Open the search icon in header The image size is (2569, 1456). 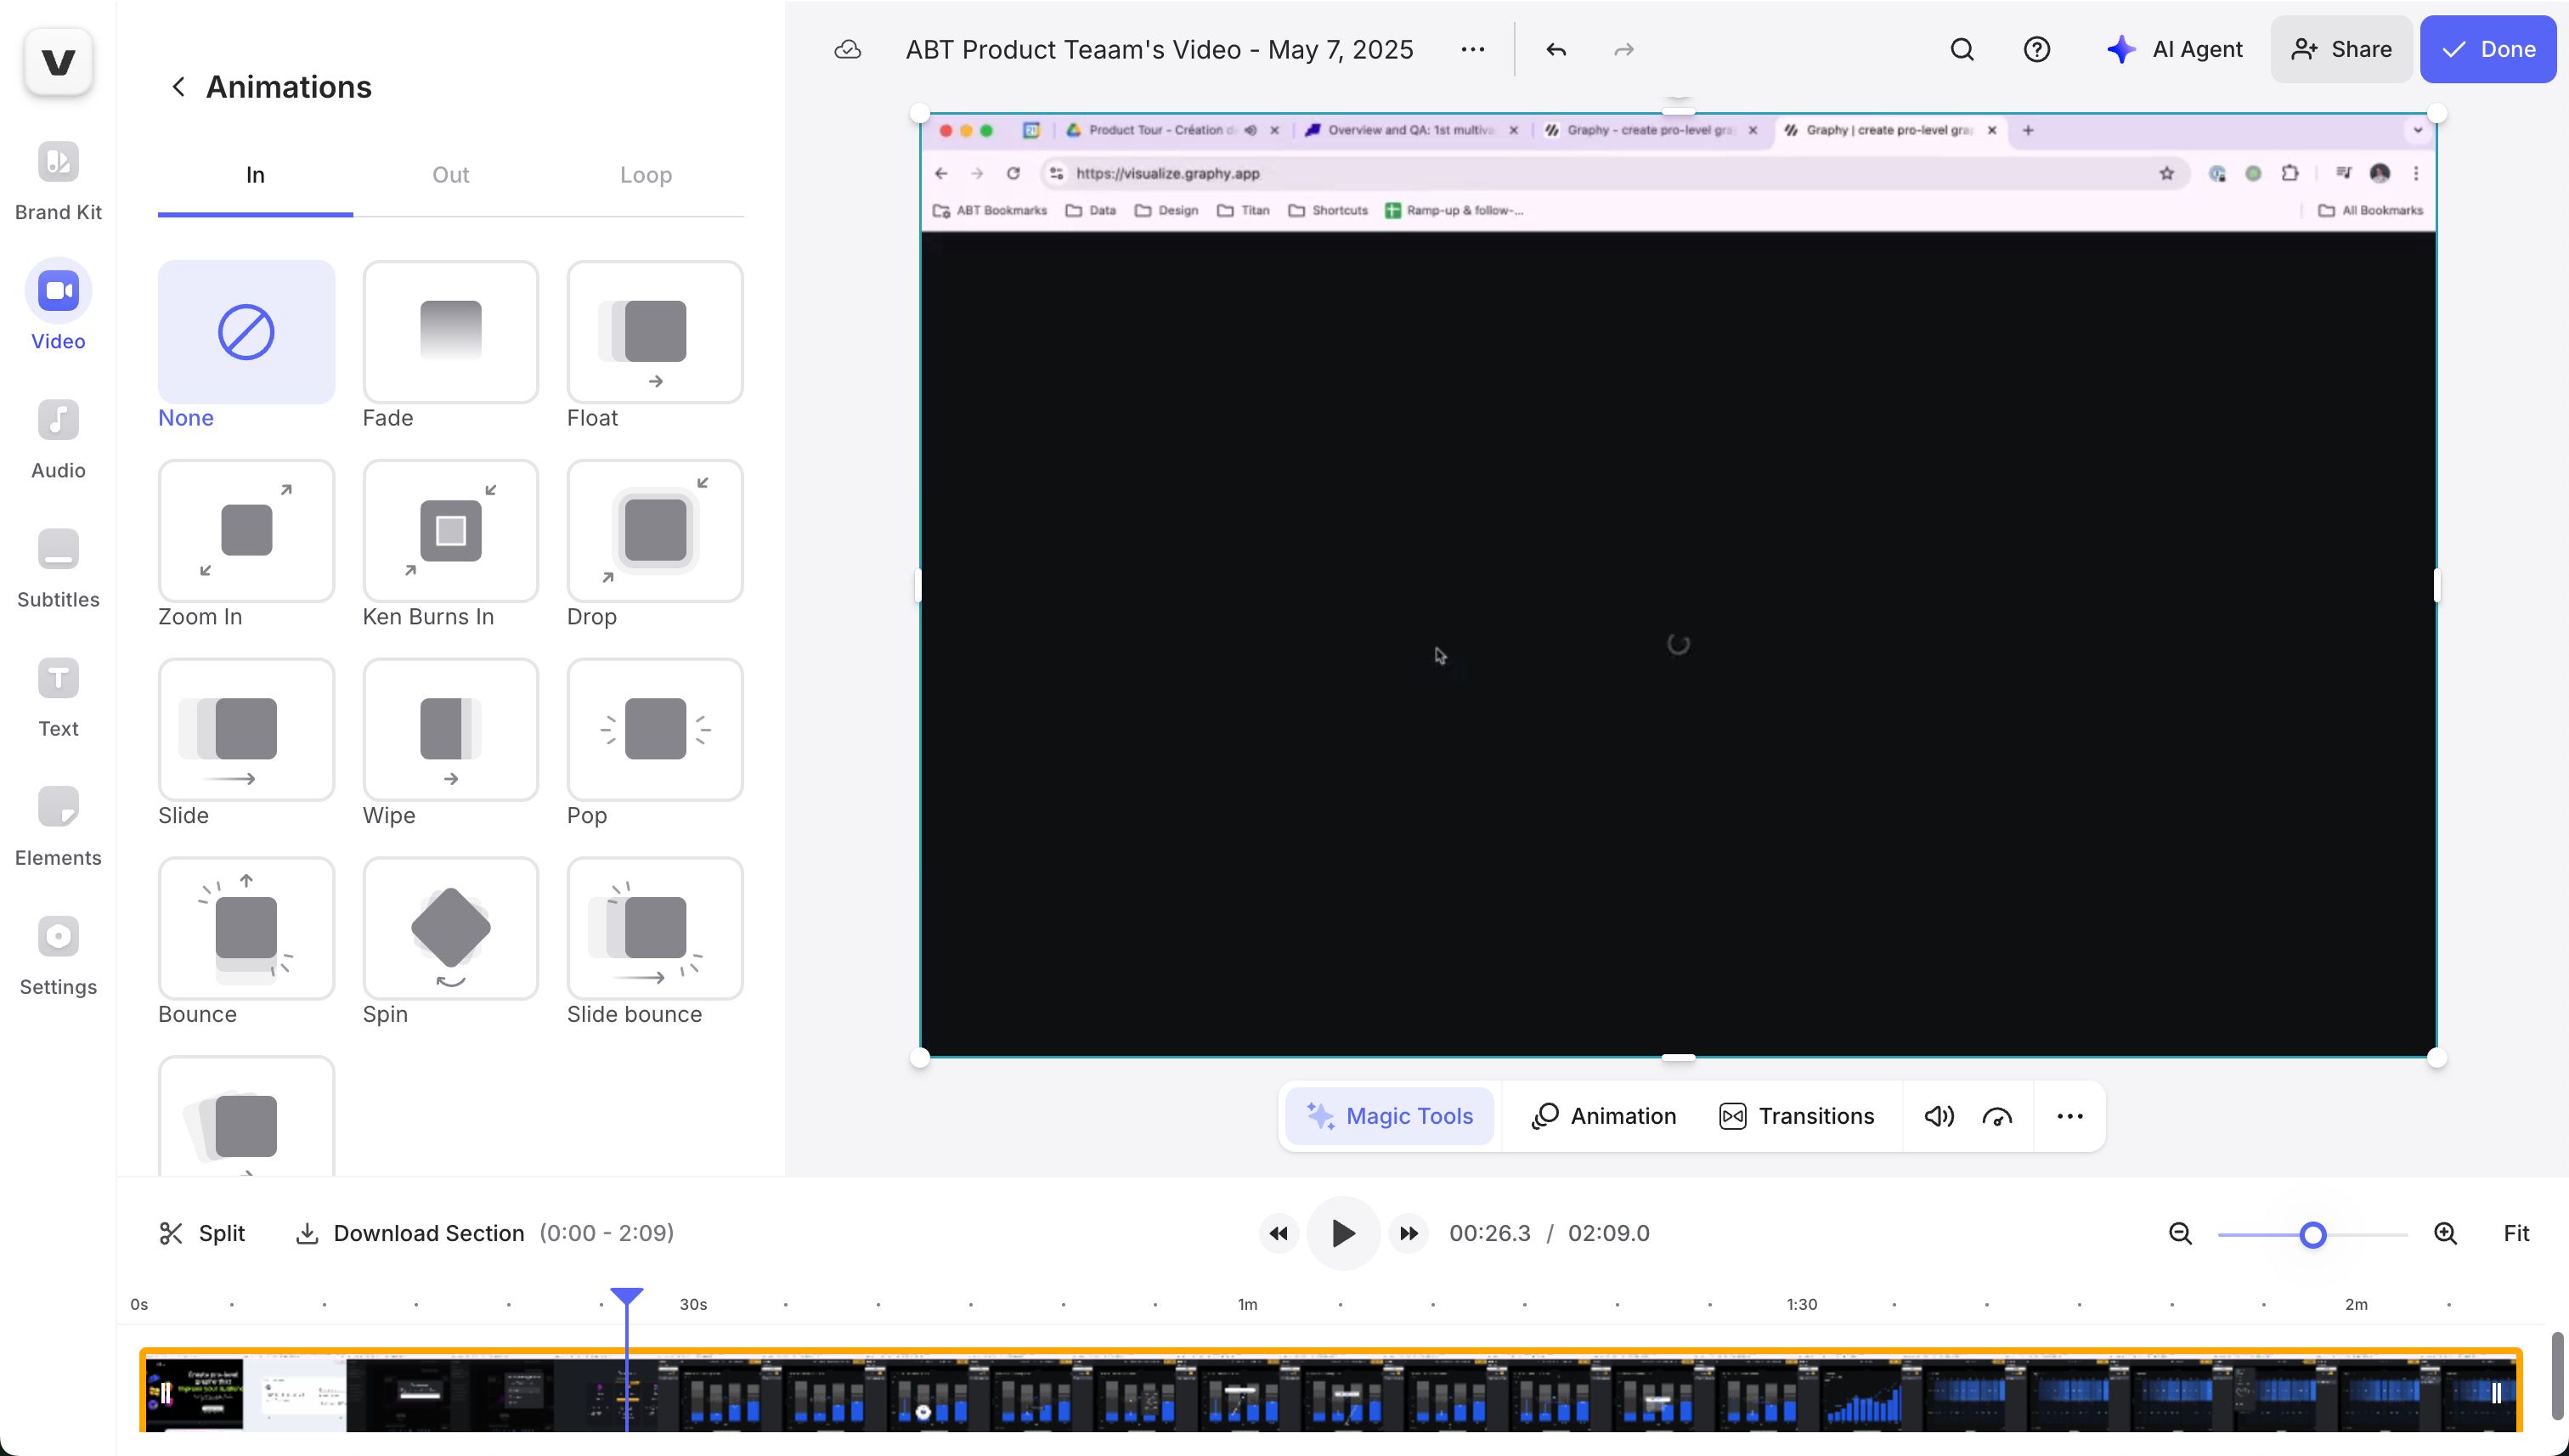coord(1962,49)
